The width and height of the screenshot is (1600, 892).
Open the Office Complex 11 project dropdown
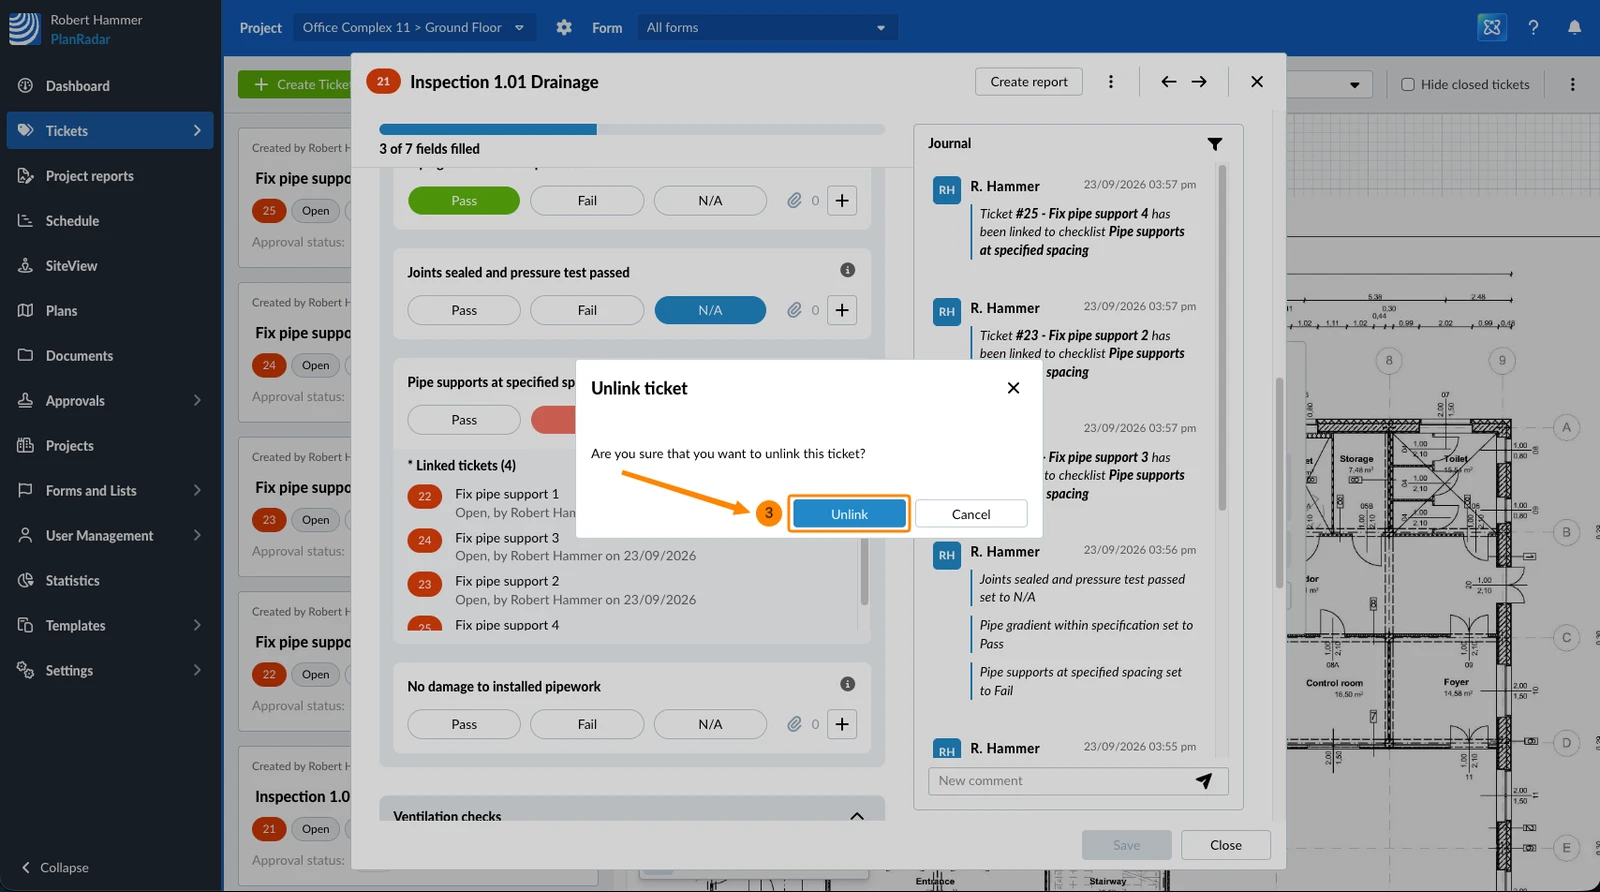(x=413, y=27)
